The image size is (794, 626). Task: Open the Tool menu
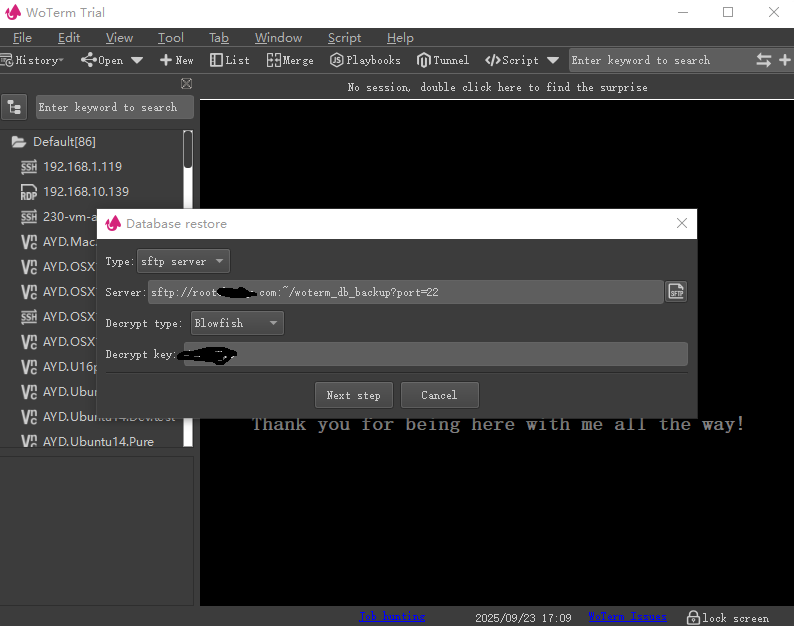(171, 37)
